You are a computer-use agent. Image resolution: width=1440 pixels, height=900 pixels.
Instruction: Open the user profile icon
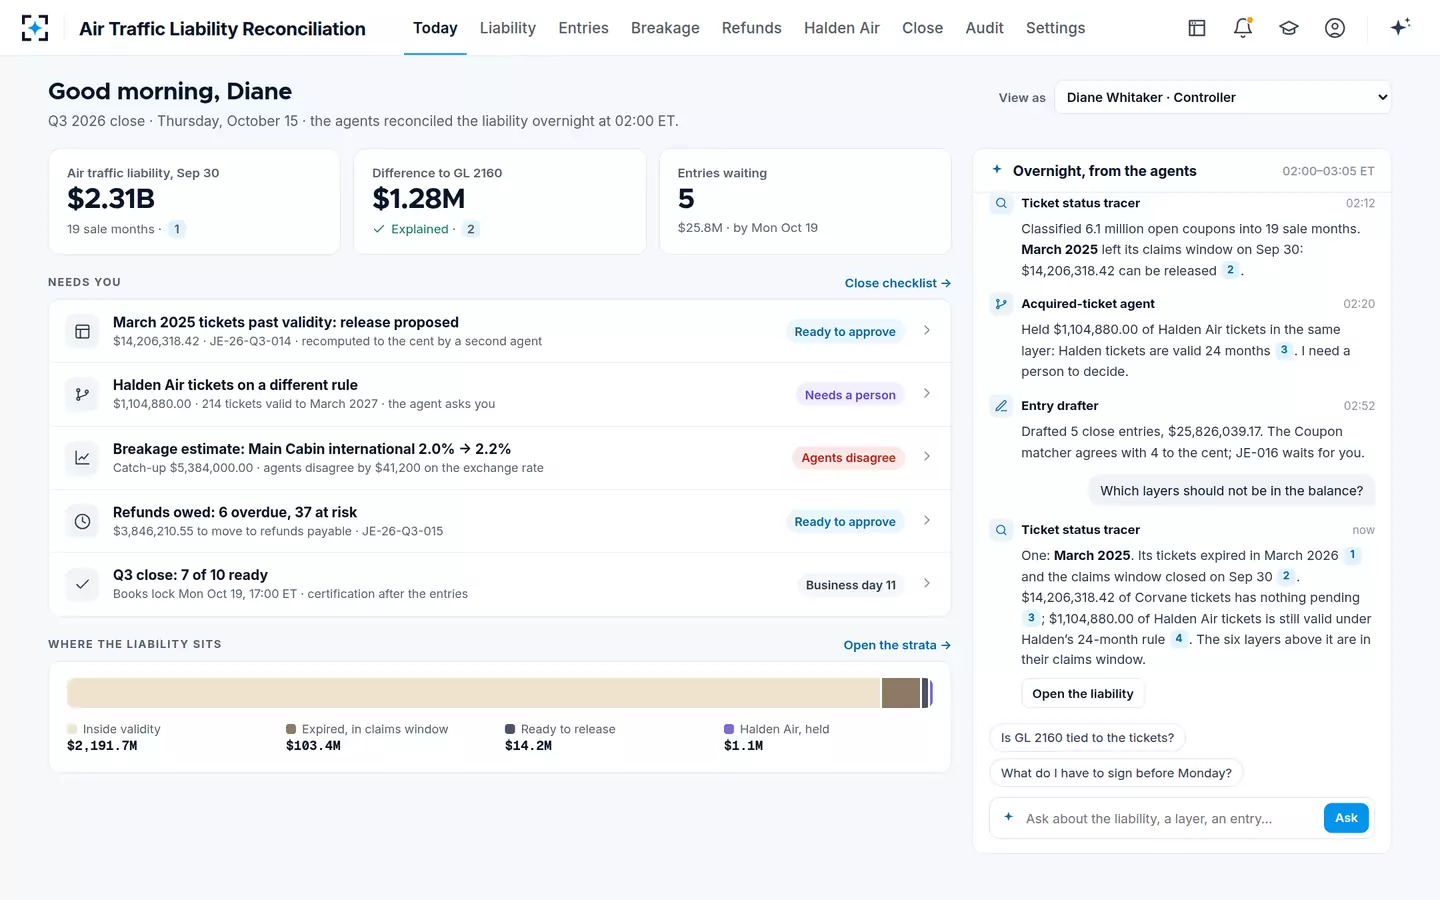click(x=1335, y=28)
